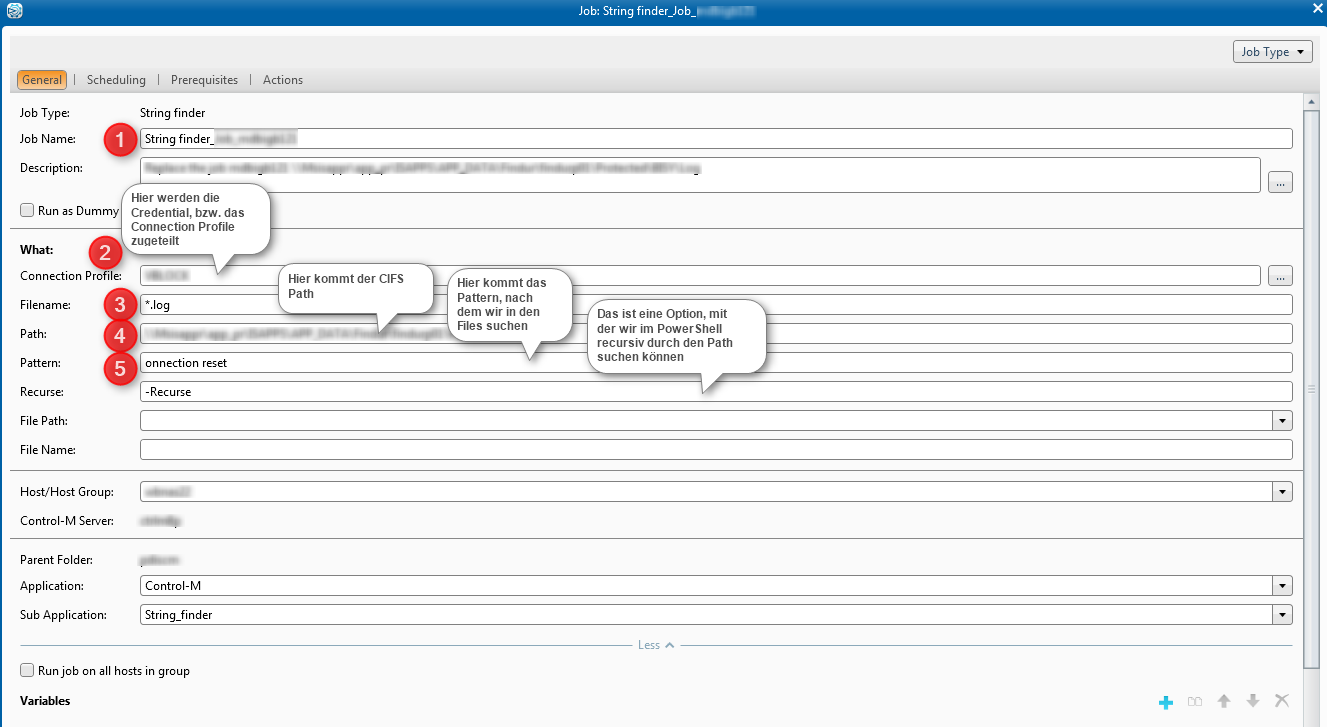Click the String finder job type value
1327x727 pixels.
[x=172, y=114]
